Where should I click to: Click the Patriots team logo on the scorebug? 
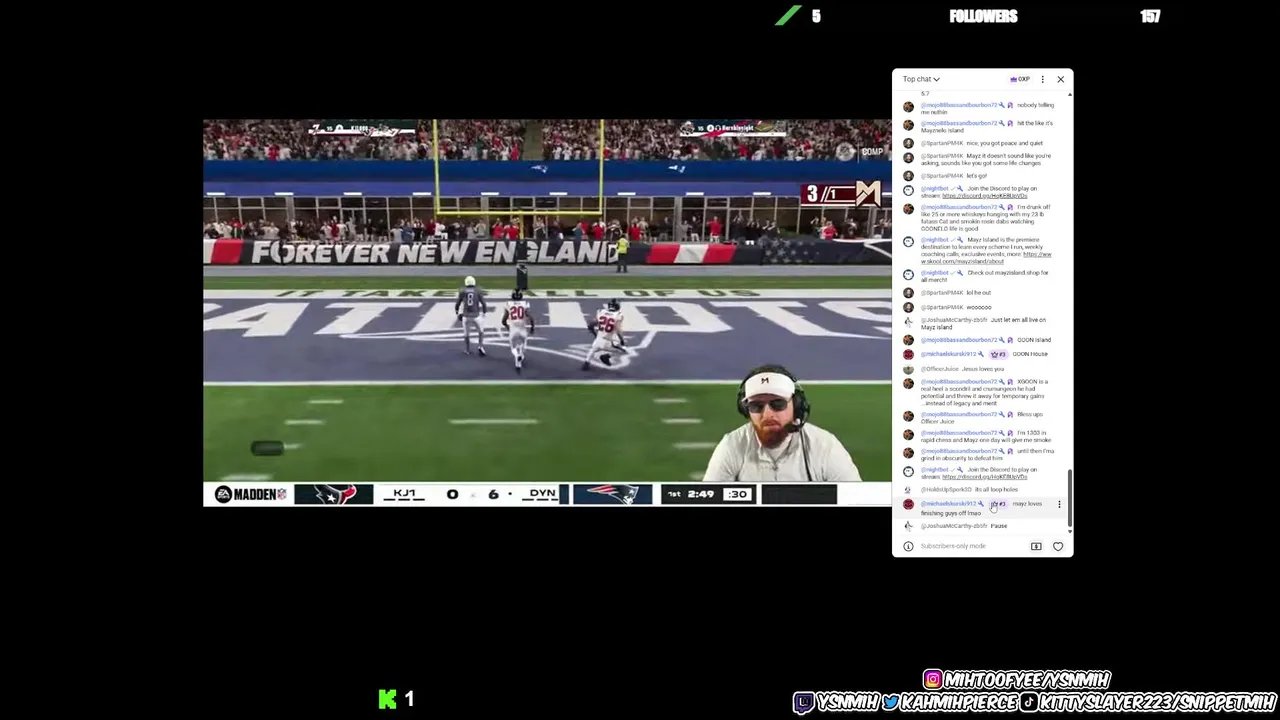click(612, 494)
